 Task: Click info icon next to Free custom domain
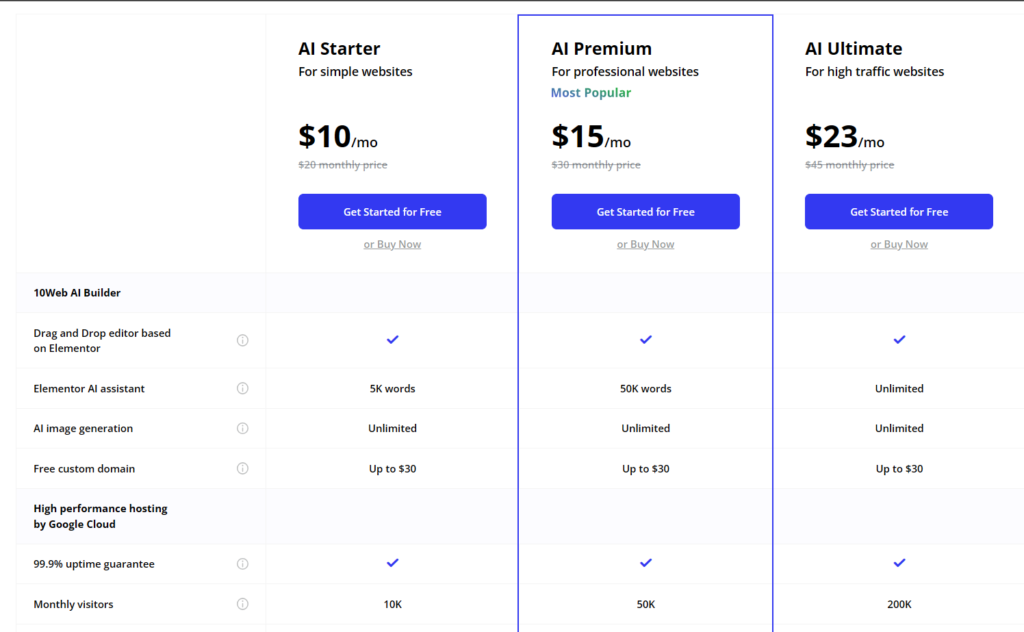click(x=242, y=469)
